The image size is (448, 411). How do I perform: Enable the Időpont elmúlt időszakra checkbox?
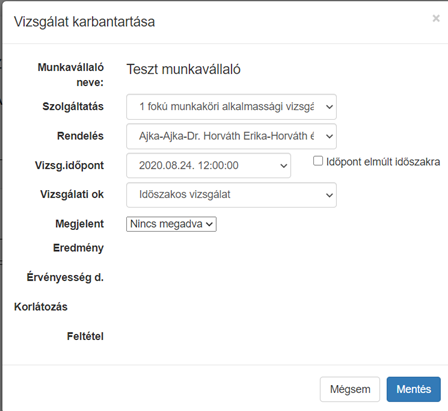coord(318,161)
